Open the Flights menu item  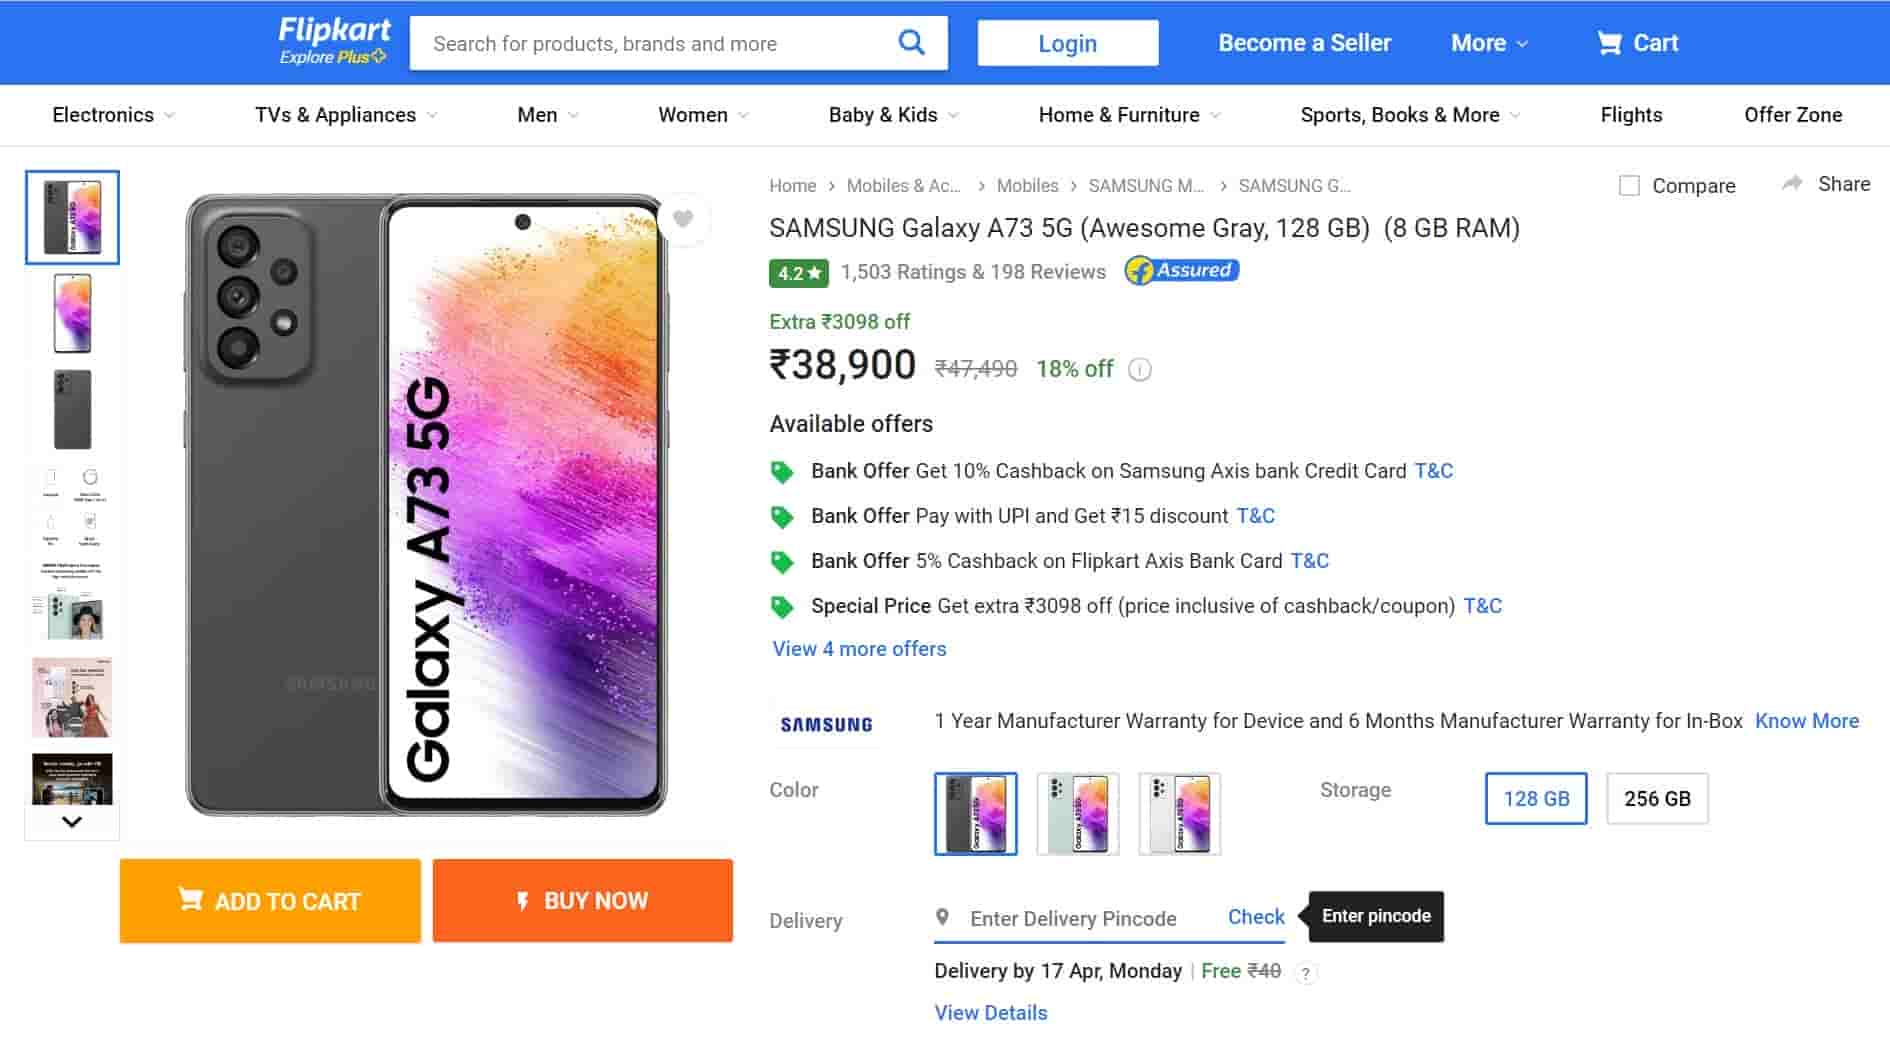click(x=1630, y=115)
